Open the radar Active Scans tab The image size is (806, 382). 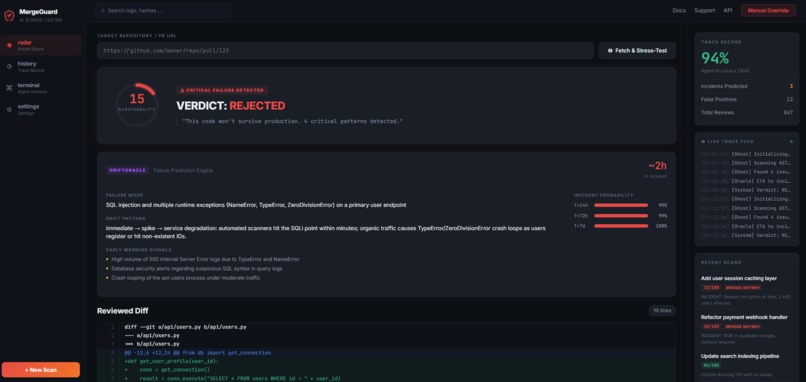(41, 45)
